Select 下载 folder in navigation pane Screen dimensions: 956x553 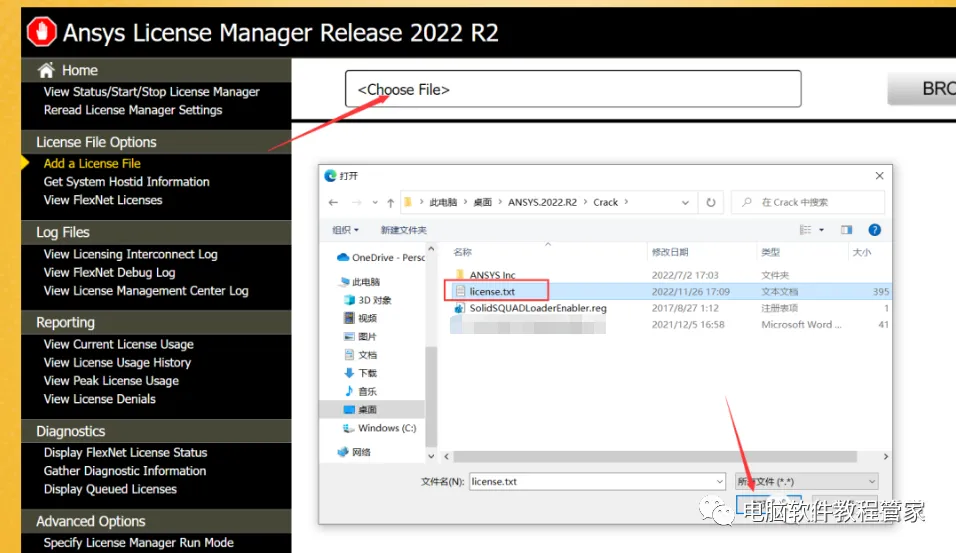(x=360, y=373)
